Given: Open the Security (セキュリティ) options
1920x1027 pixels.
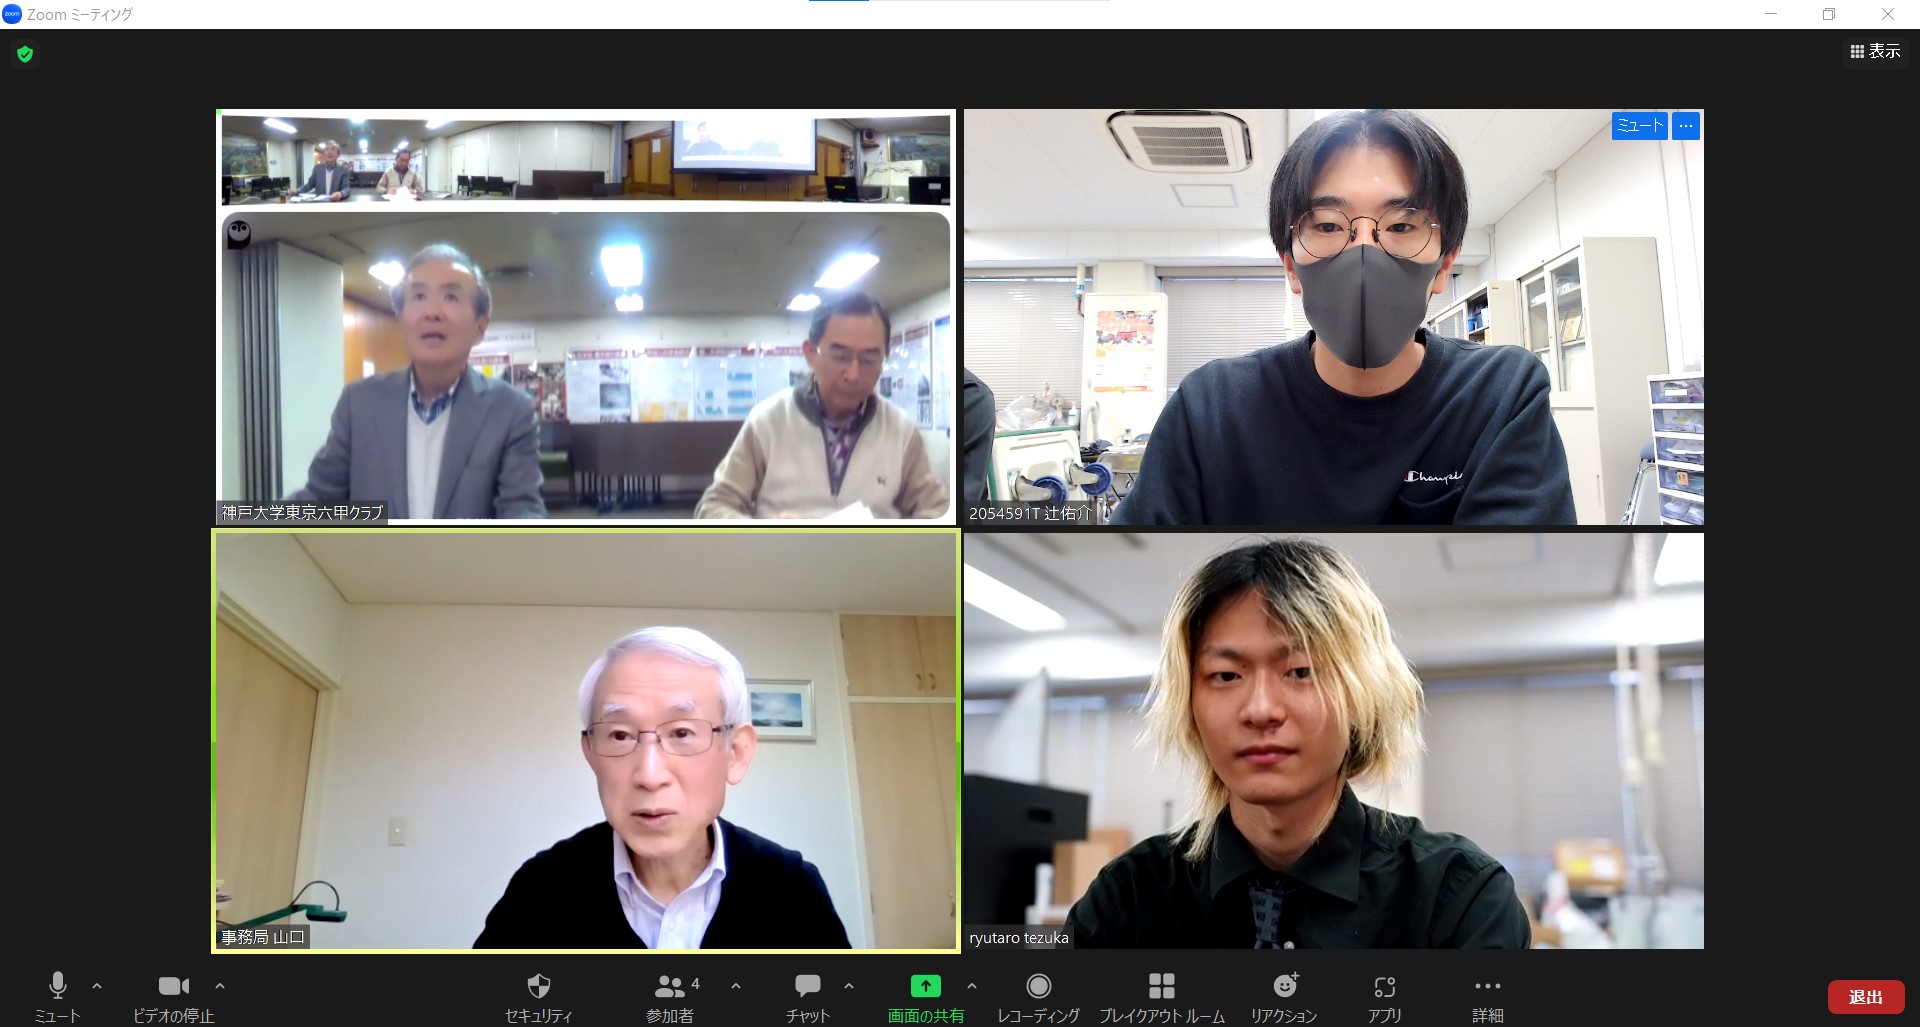Looking at the screenshot, I should coord(538,997).
